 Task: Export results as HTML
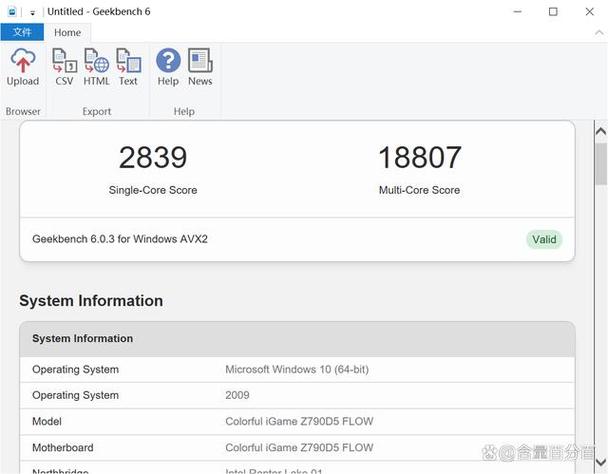pos(97,67)
